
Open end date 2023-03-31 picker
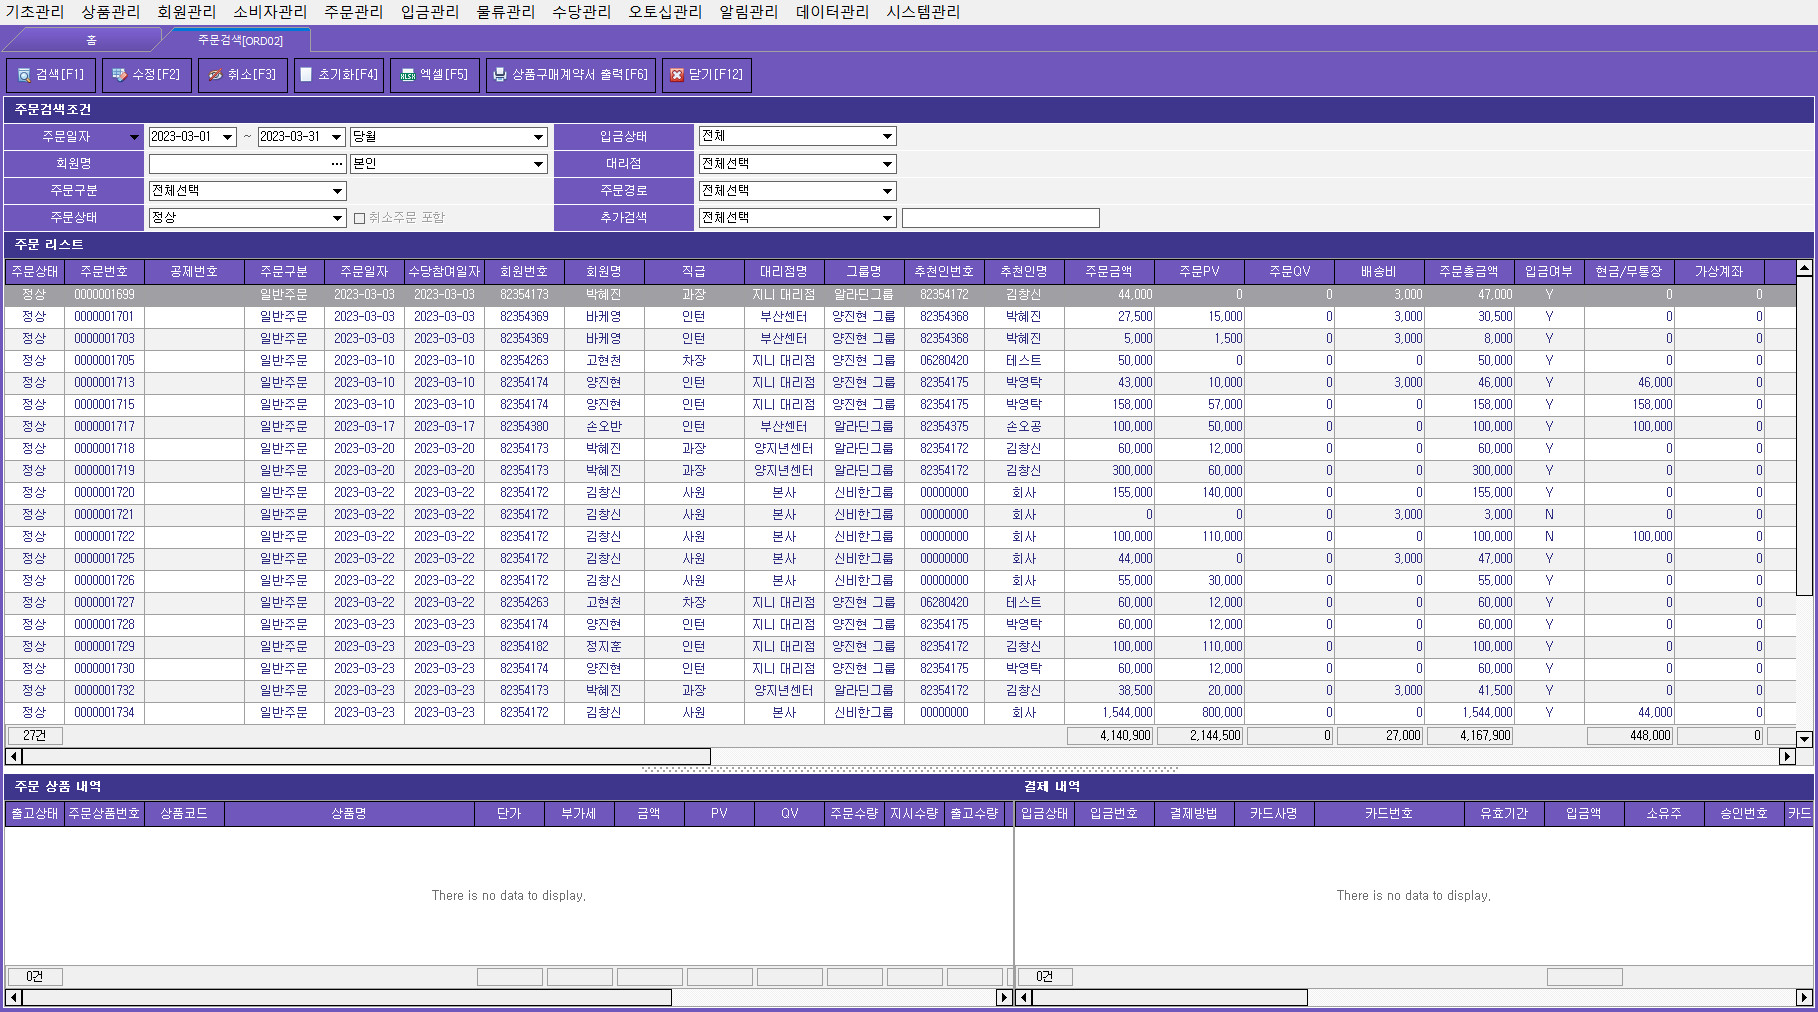(337, 137)
